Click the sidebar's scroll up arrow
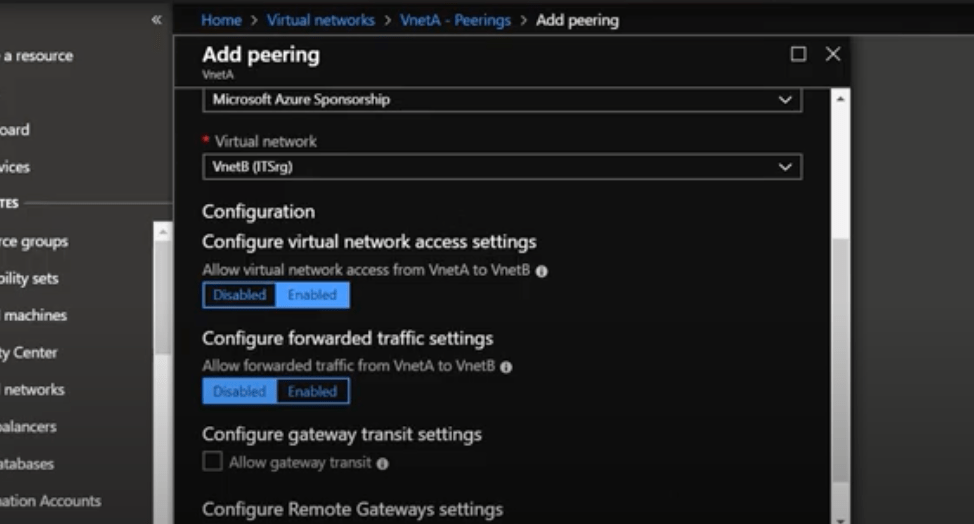This screenshot has width=974, height=524. click(x=161, y=230)
